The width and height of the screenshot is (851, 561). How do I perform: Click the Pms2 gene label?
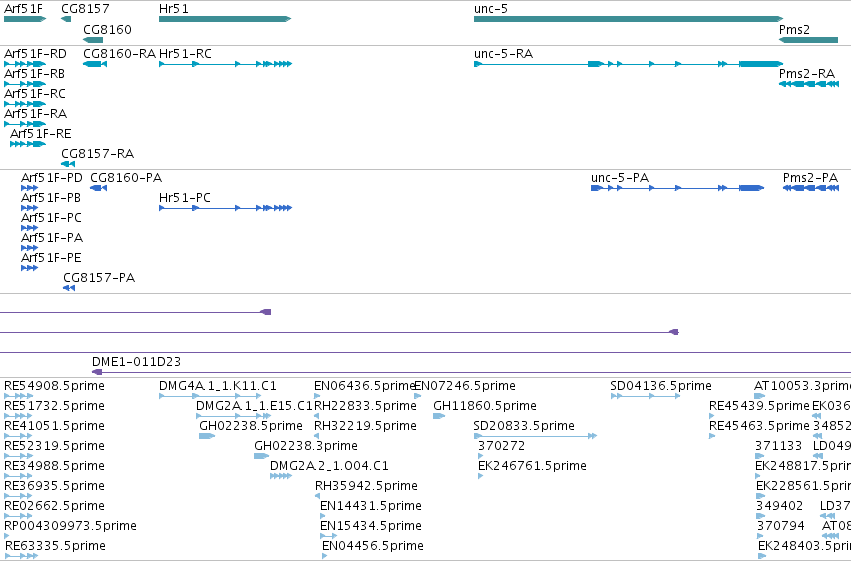pos(794,29)
